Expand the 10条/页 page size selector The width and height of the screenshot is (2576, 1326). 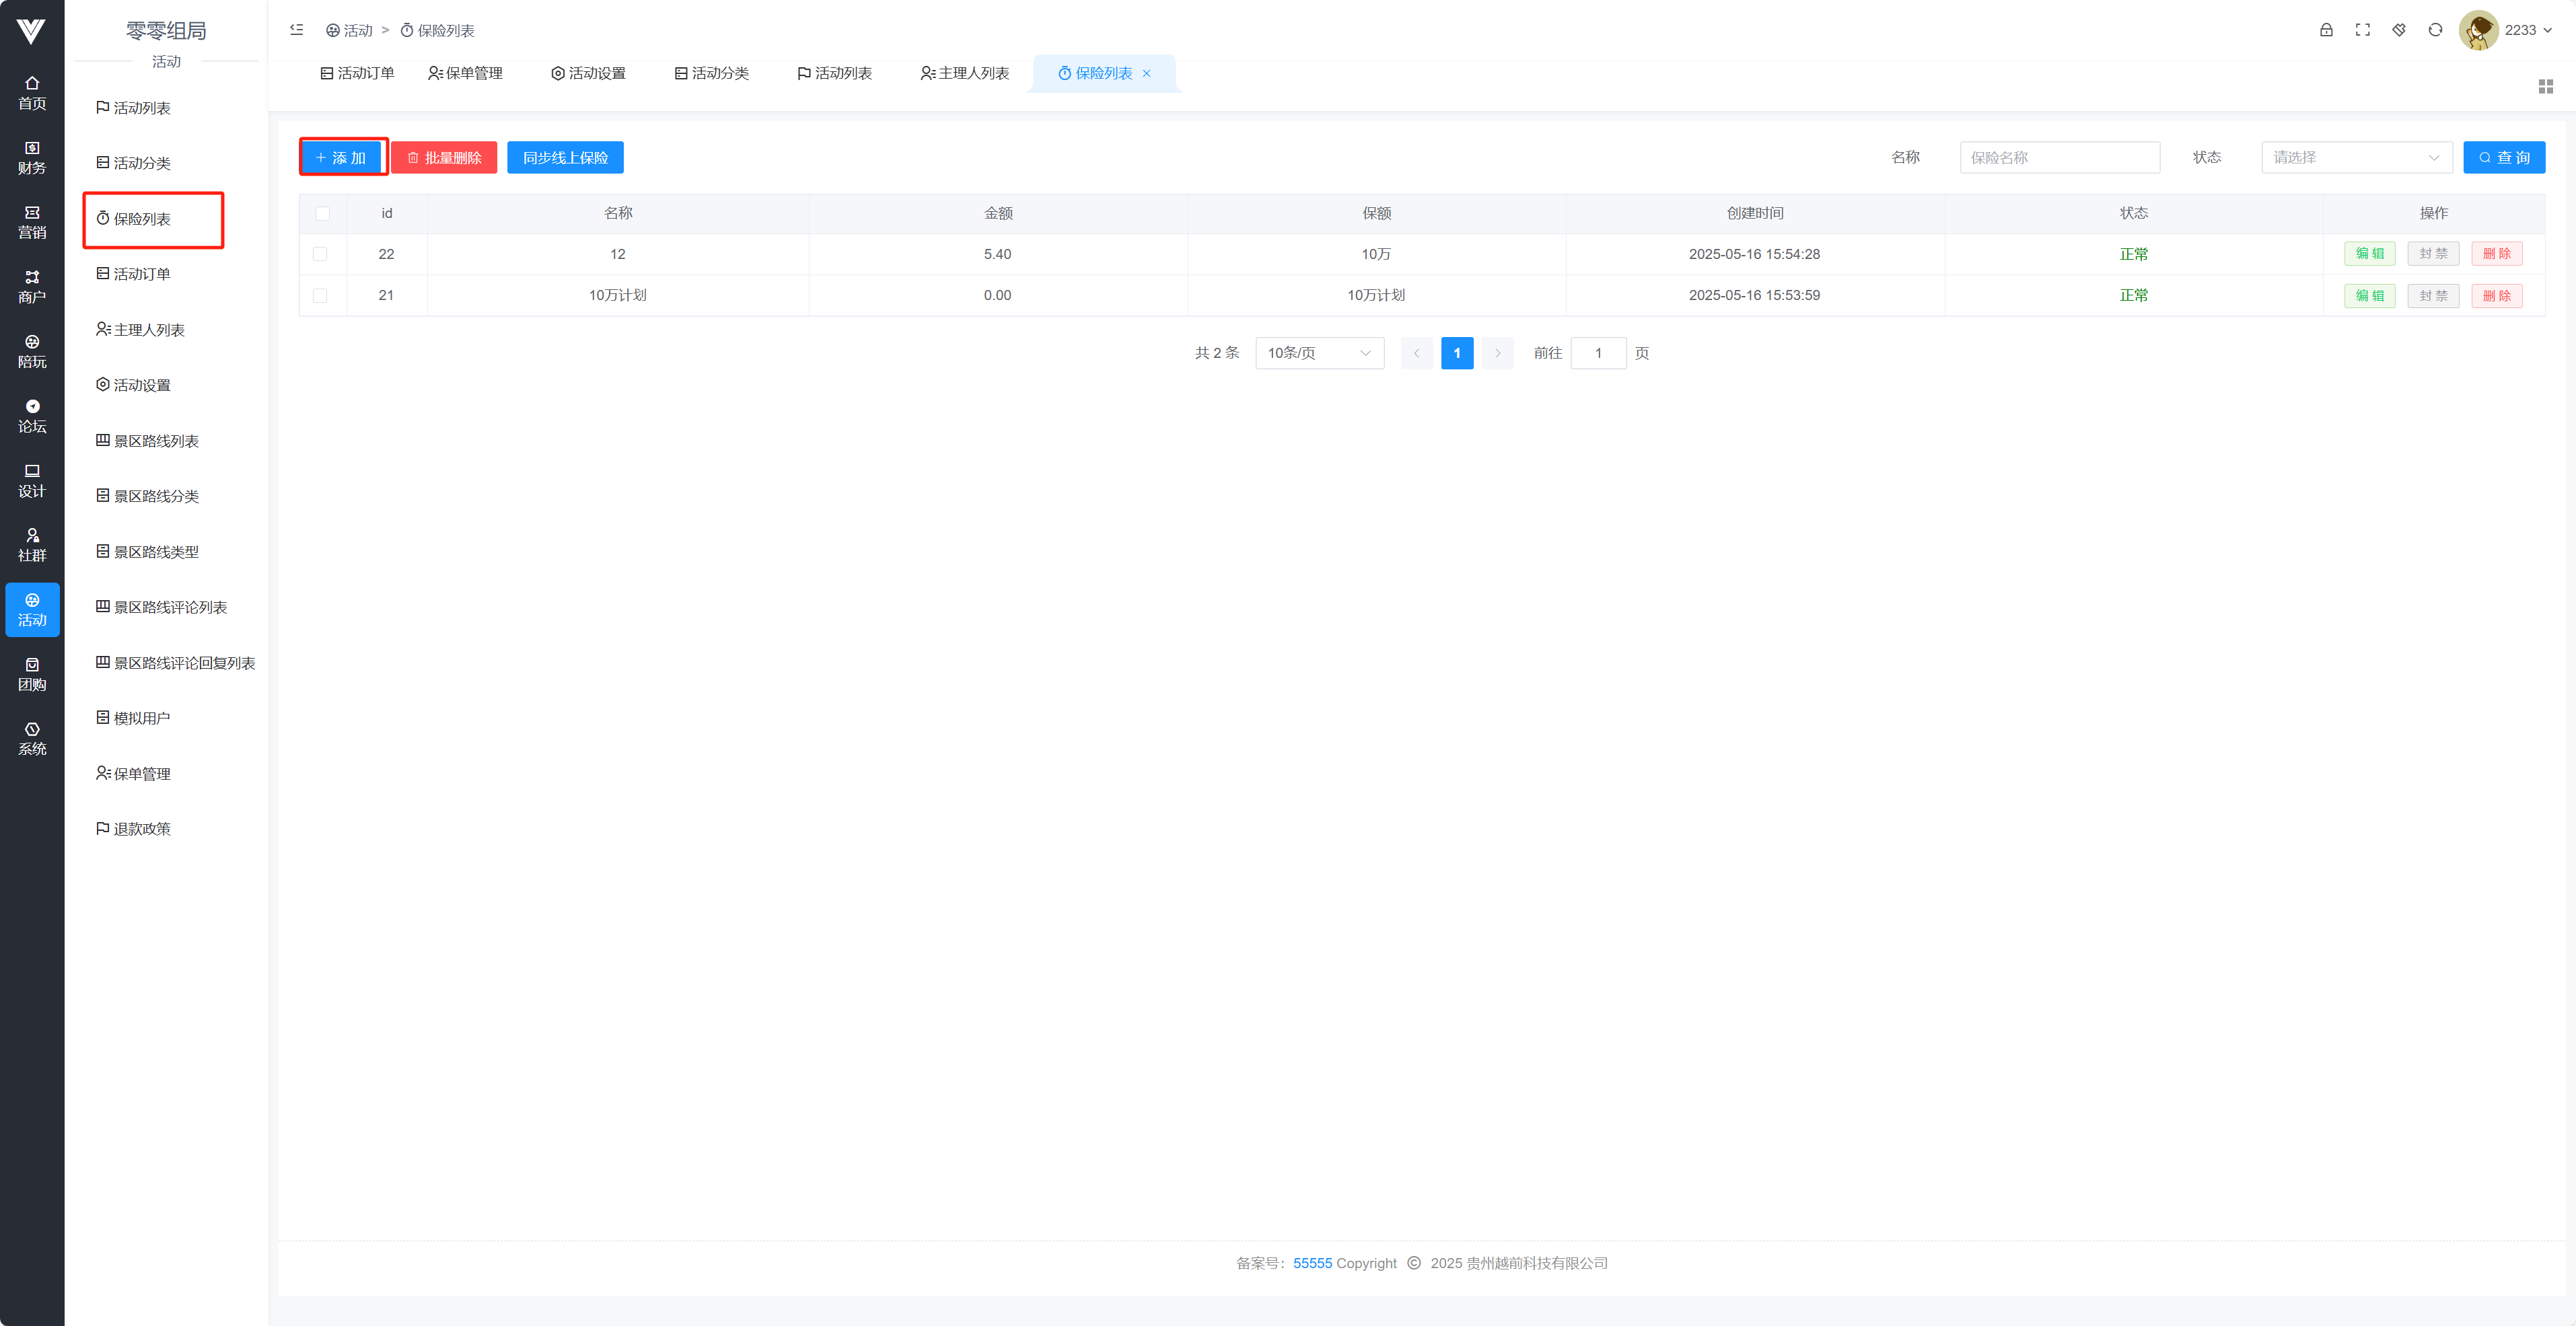1319,353
